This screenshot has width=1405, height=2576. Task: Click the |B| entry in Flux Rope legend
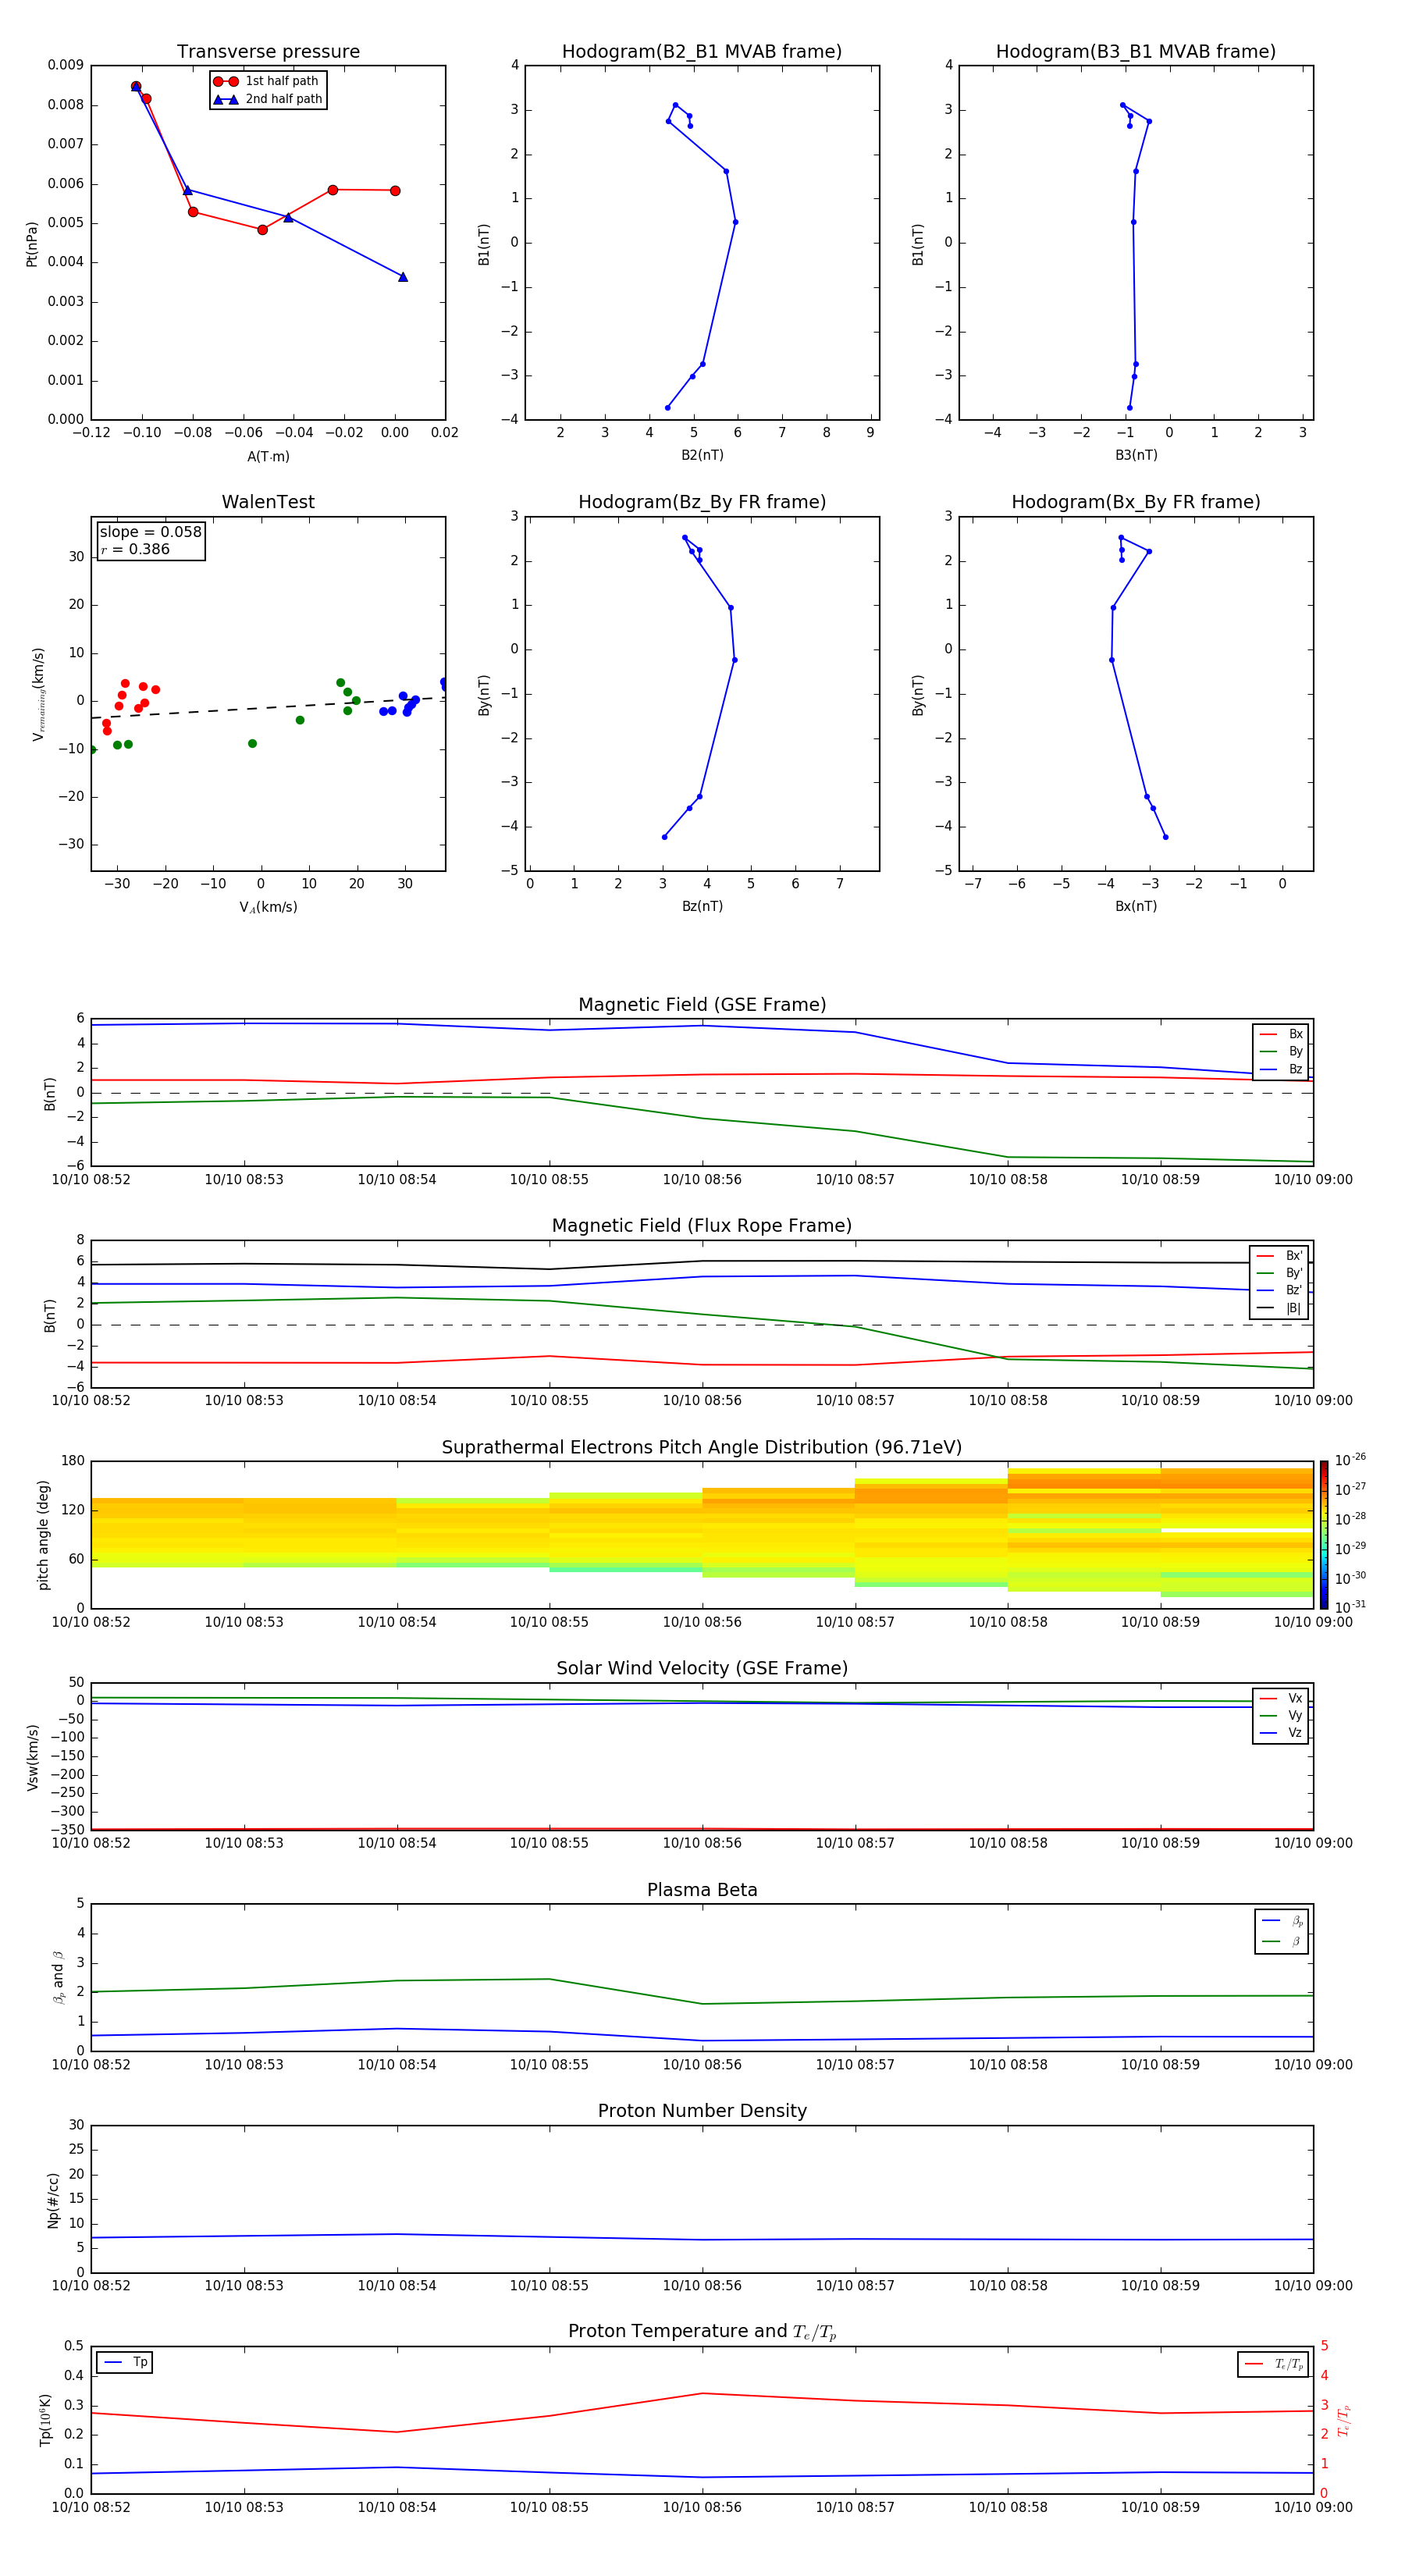1280,1308
